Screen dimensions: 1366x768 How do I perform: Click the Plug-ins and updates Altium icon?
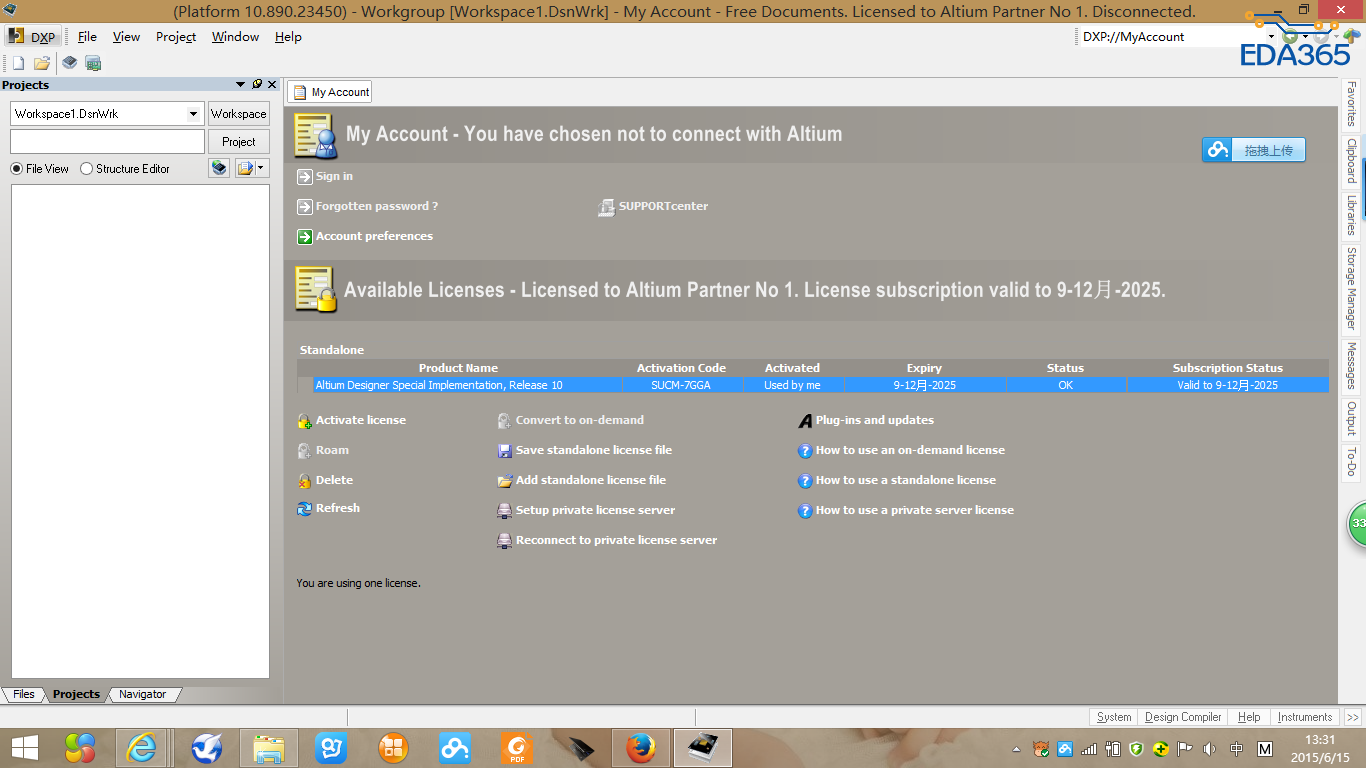click(805, 421)
